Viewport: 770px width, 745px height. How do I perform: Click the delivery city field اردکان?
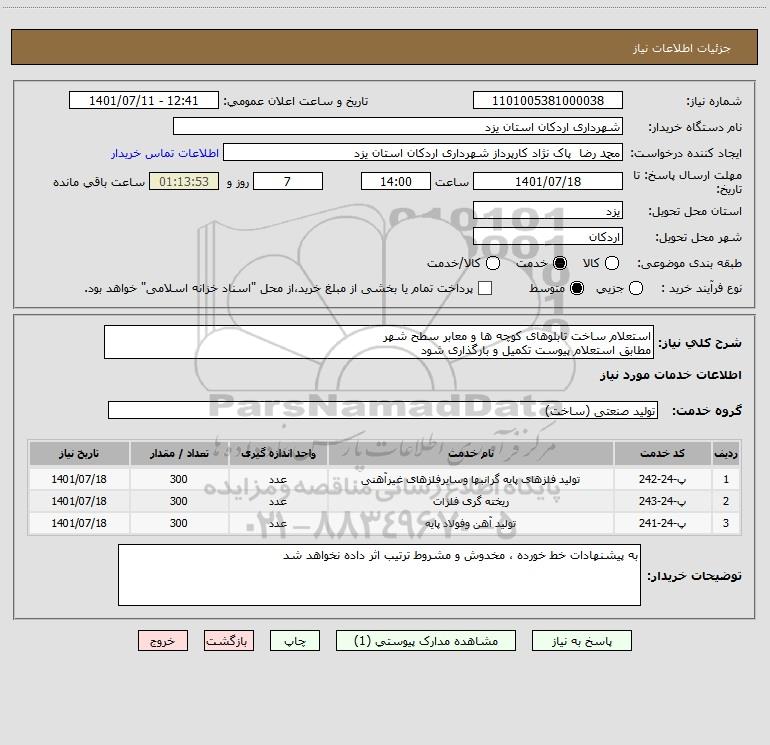click(548, 236)
